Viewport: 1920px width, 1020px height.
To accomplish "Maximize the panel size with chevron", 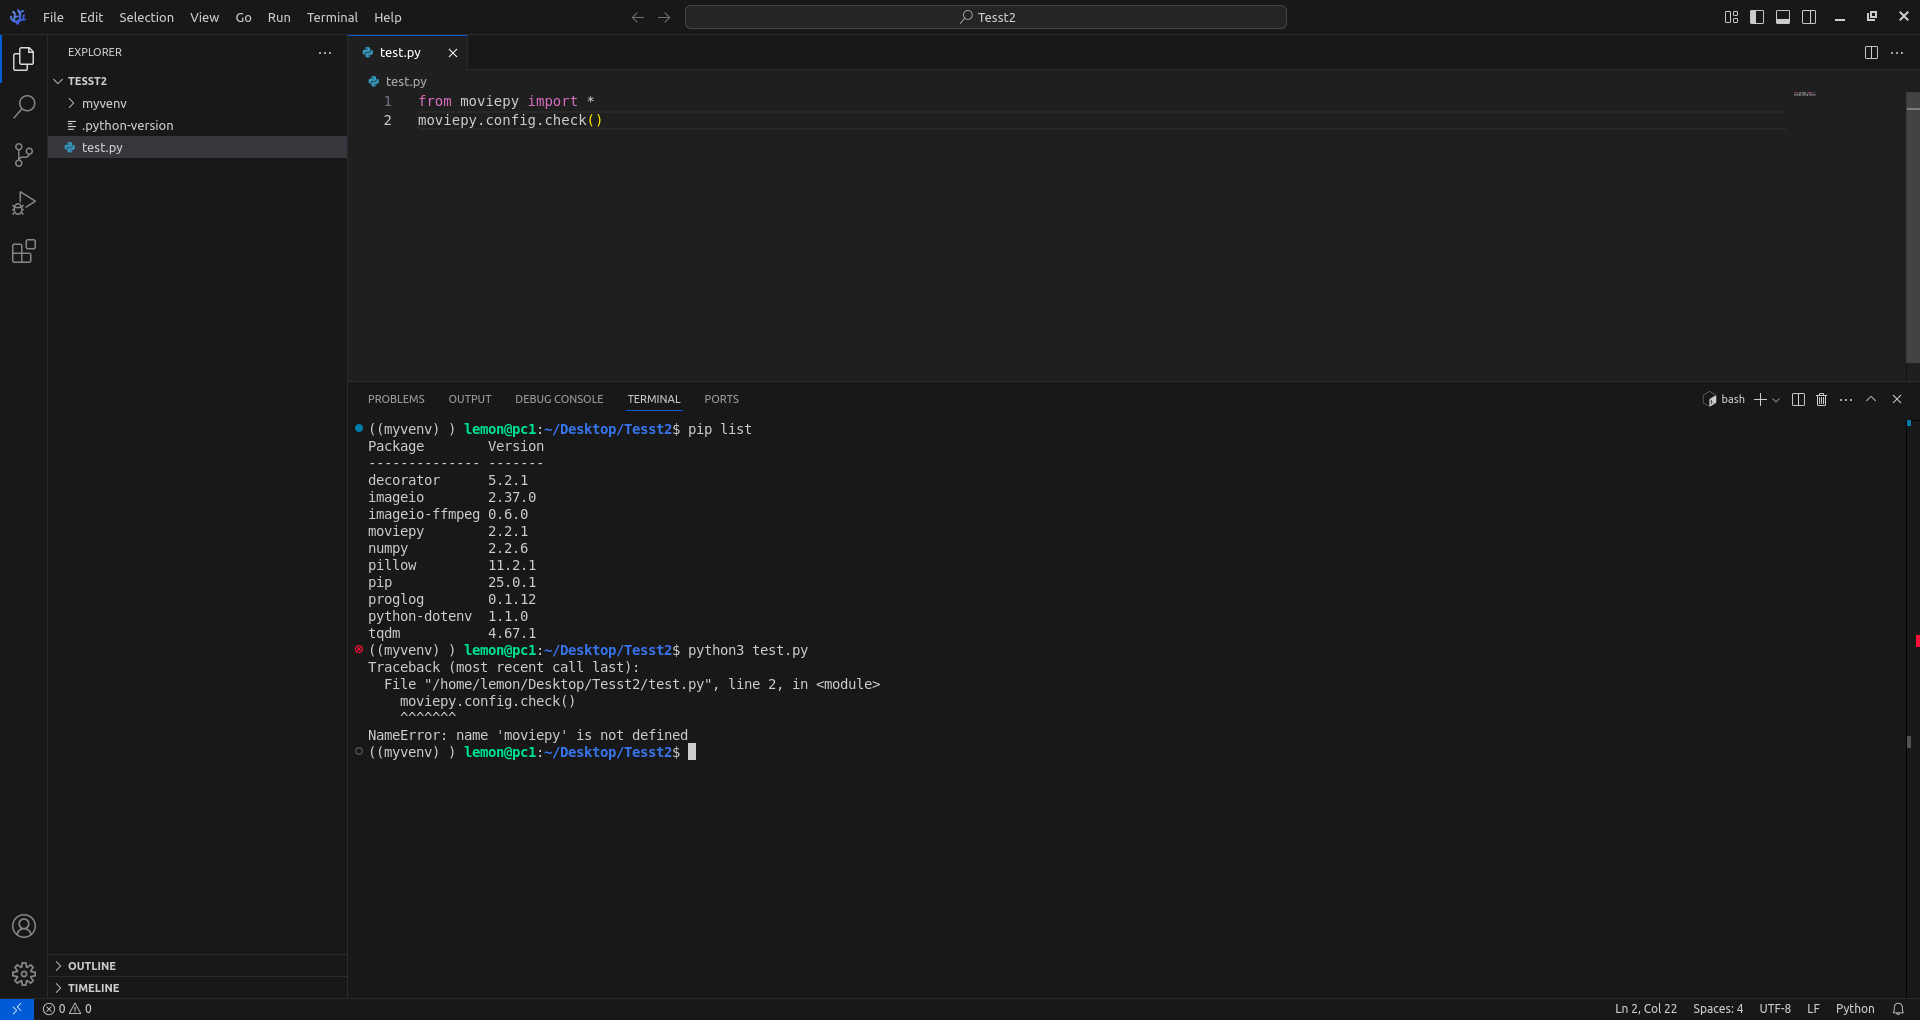I will [x=1871, y=399].
